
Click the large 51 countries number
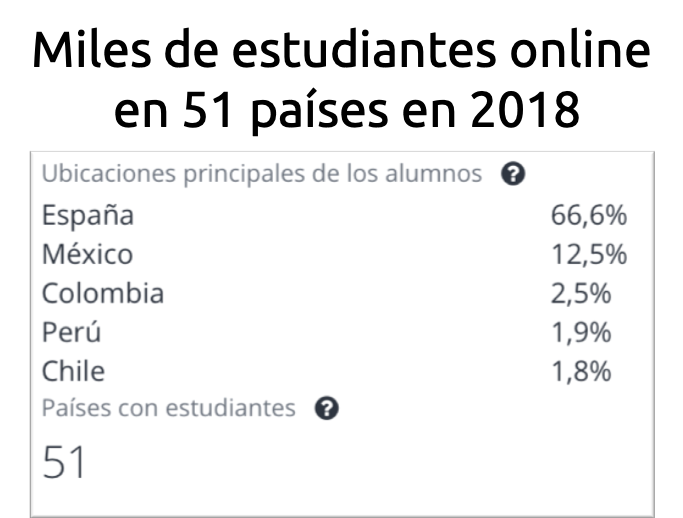pyautogui.click(x=64, y=462)
